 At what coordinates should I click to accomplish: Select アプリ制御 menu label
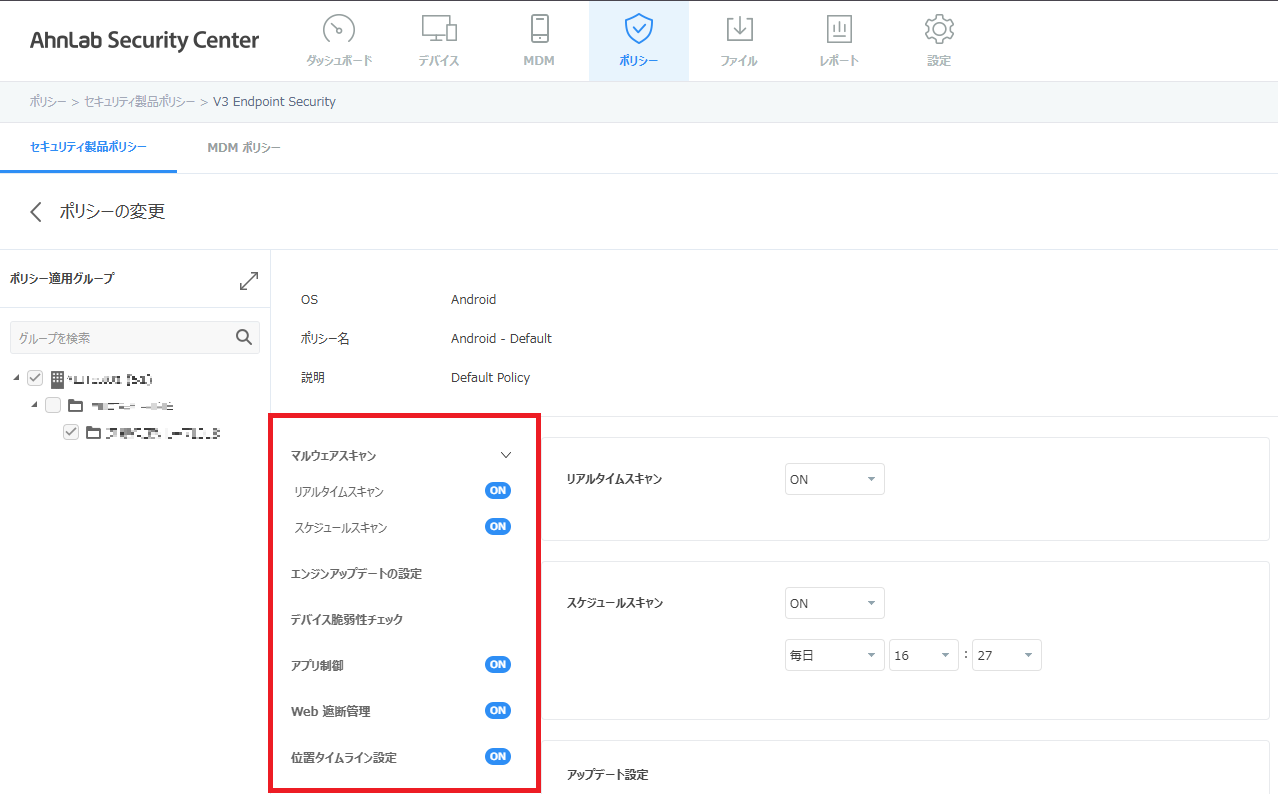point(317,666)
